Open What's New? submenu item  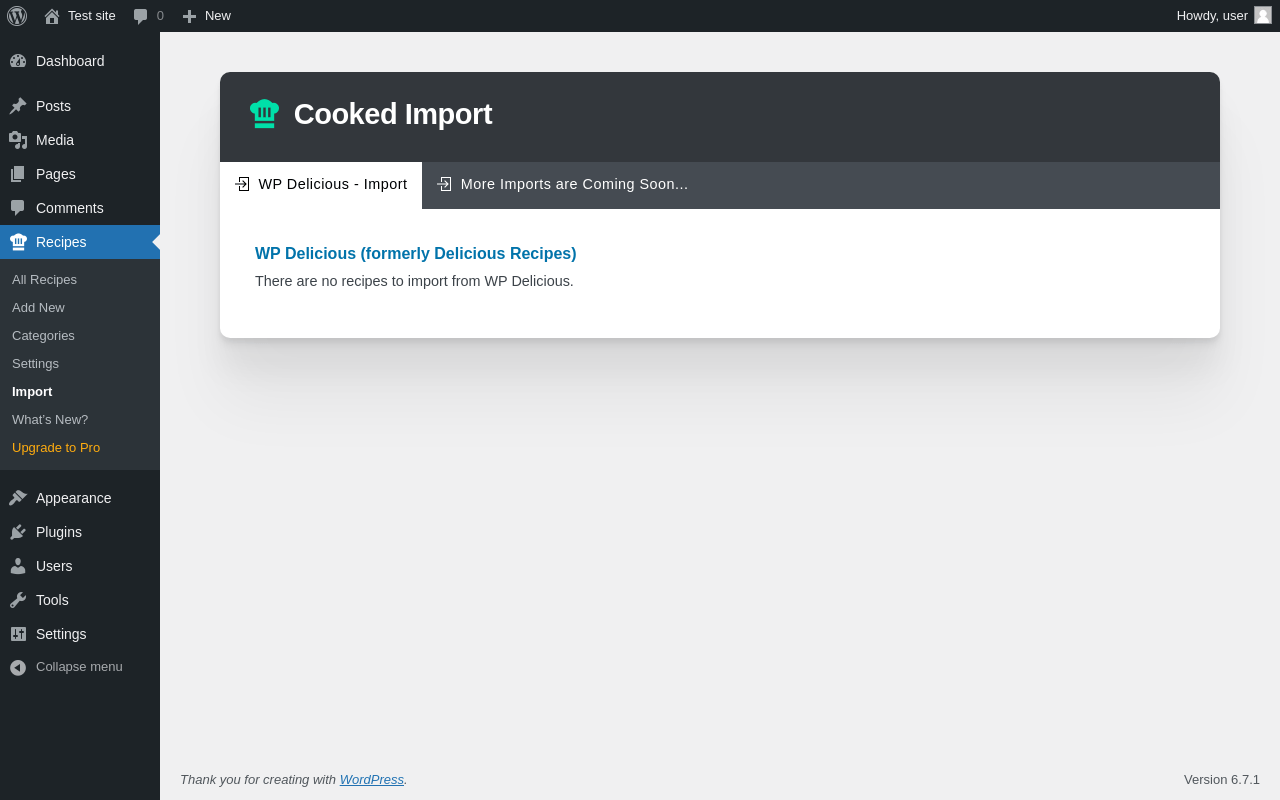[50, 420]
